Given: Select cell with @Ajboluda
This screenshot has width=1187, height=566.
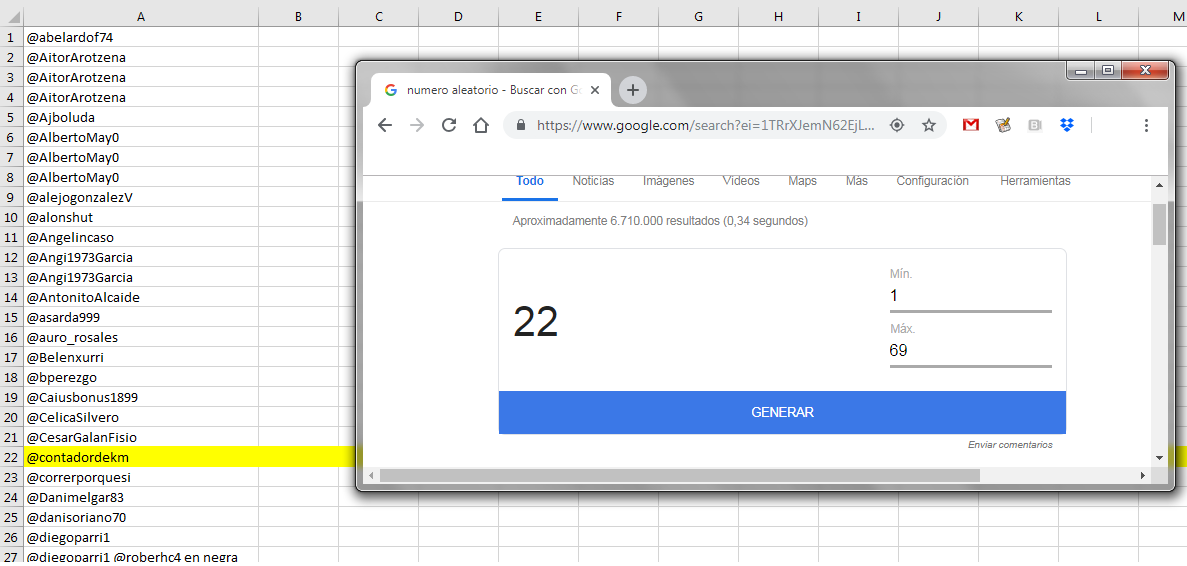Looking at the screenshot, I should pos(141,117).
